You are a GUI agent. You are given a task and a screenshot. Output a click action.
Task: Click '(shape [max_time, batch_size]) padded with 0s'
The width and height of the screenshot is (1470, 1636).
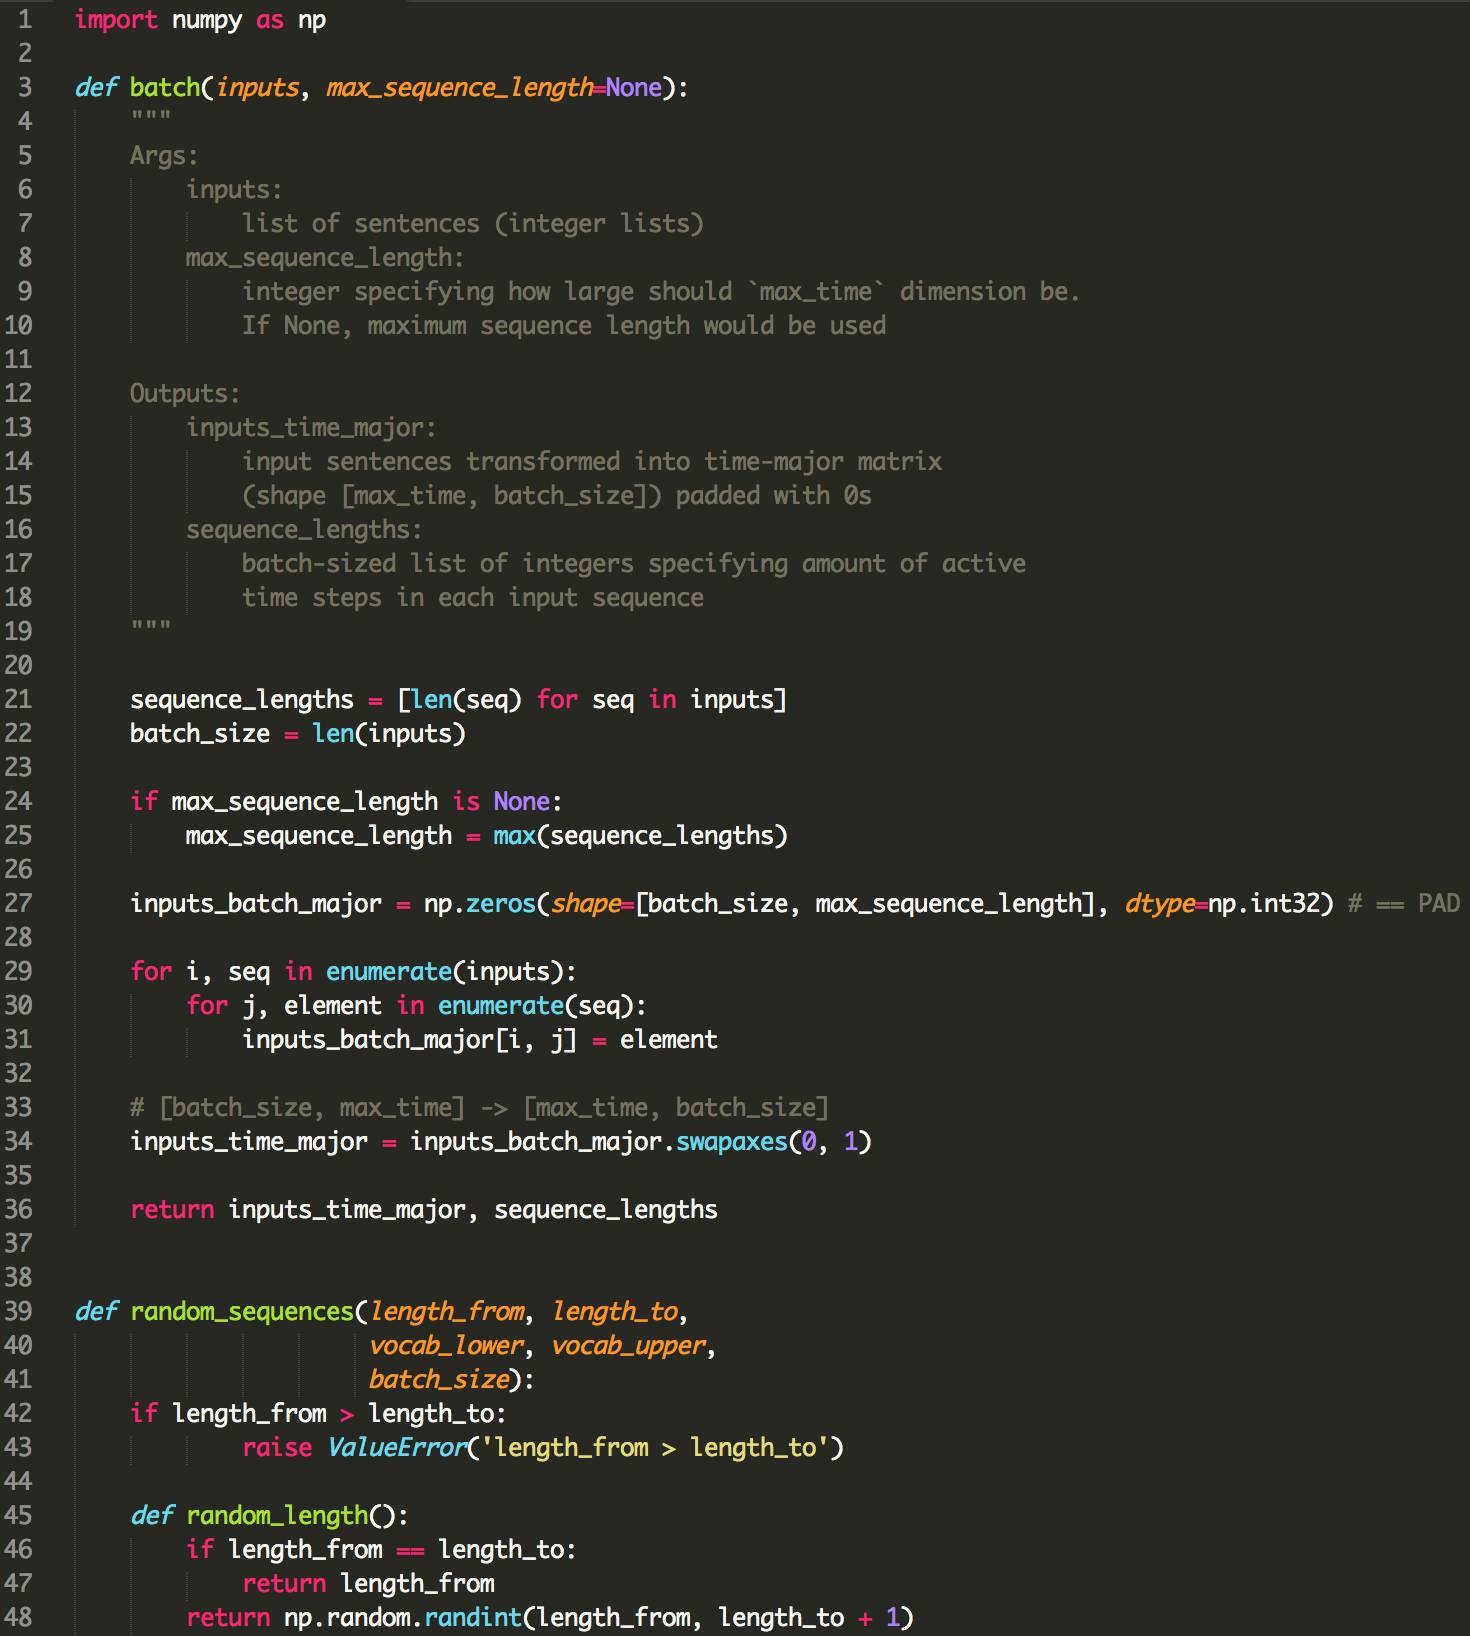556,496
